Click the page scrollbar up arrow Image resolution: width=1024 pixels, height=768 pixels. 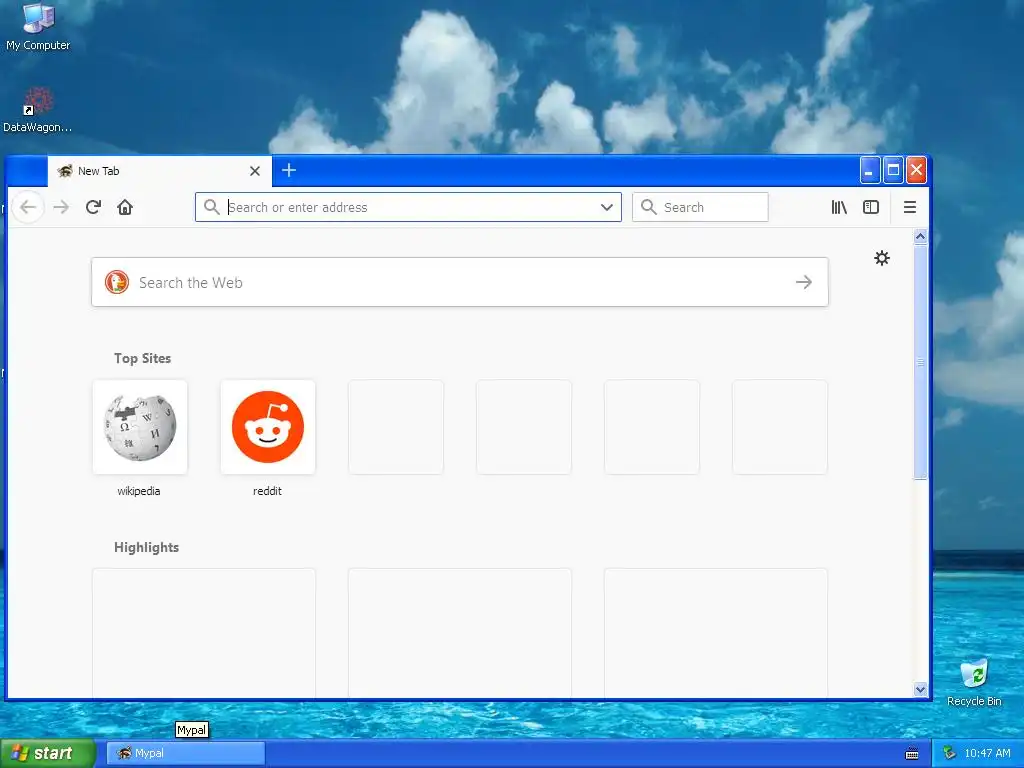(x=920, y=237)
